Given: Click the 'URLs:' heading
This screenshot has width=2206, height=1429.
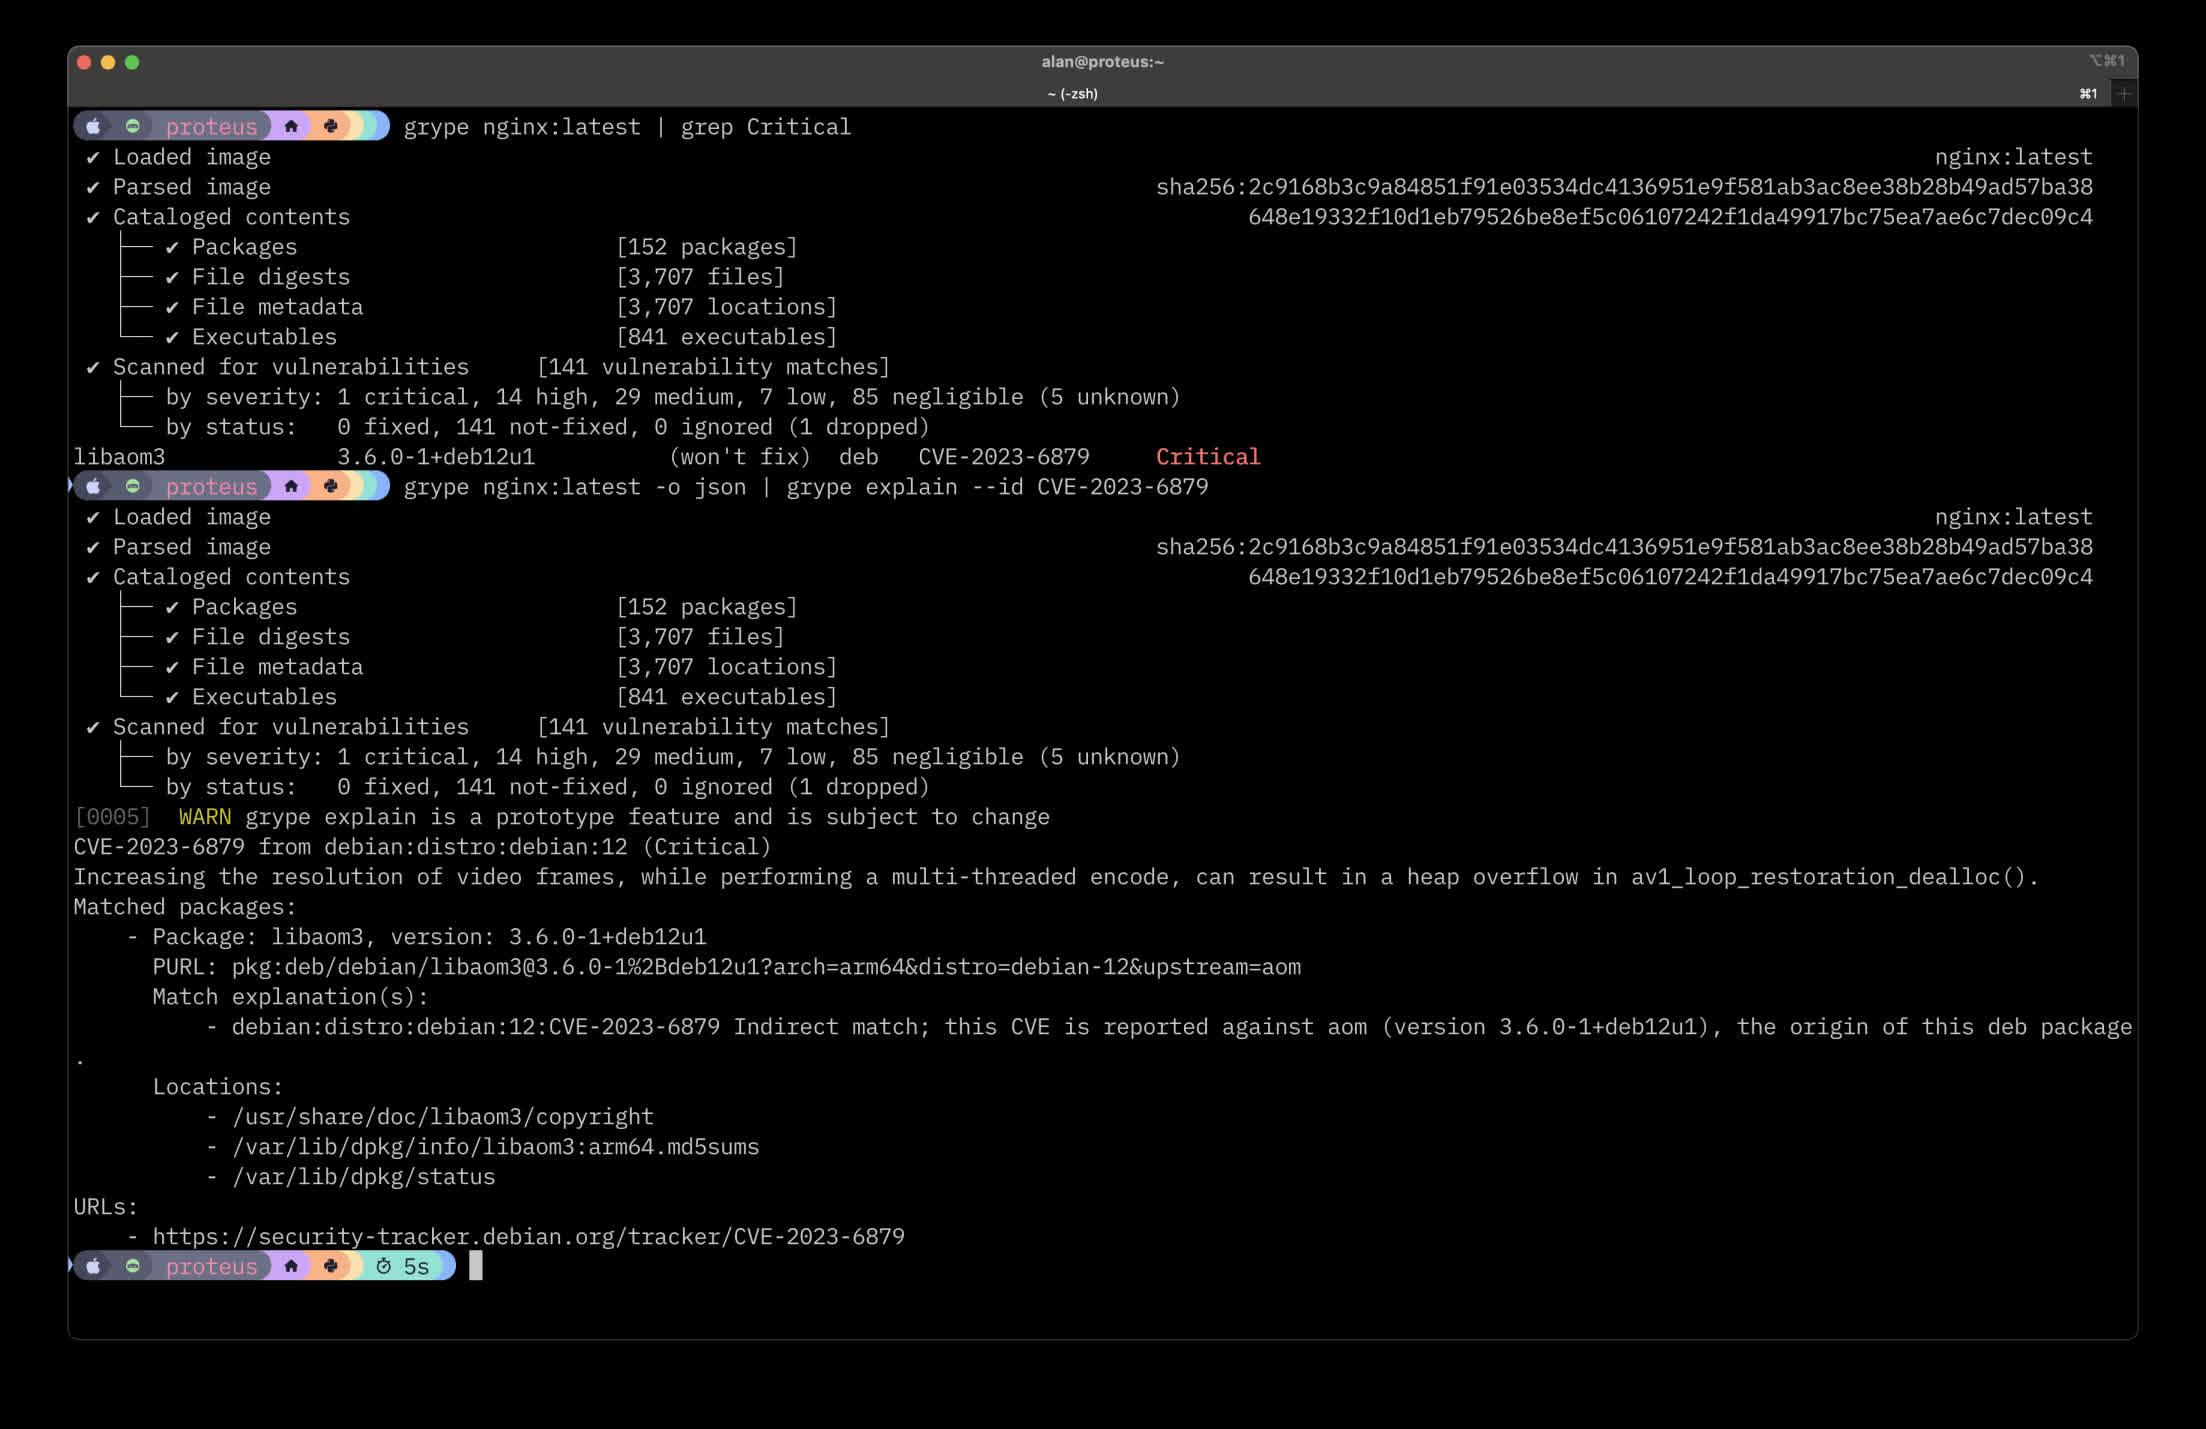Looking at the screenshot, I should pos(106,1207).
